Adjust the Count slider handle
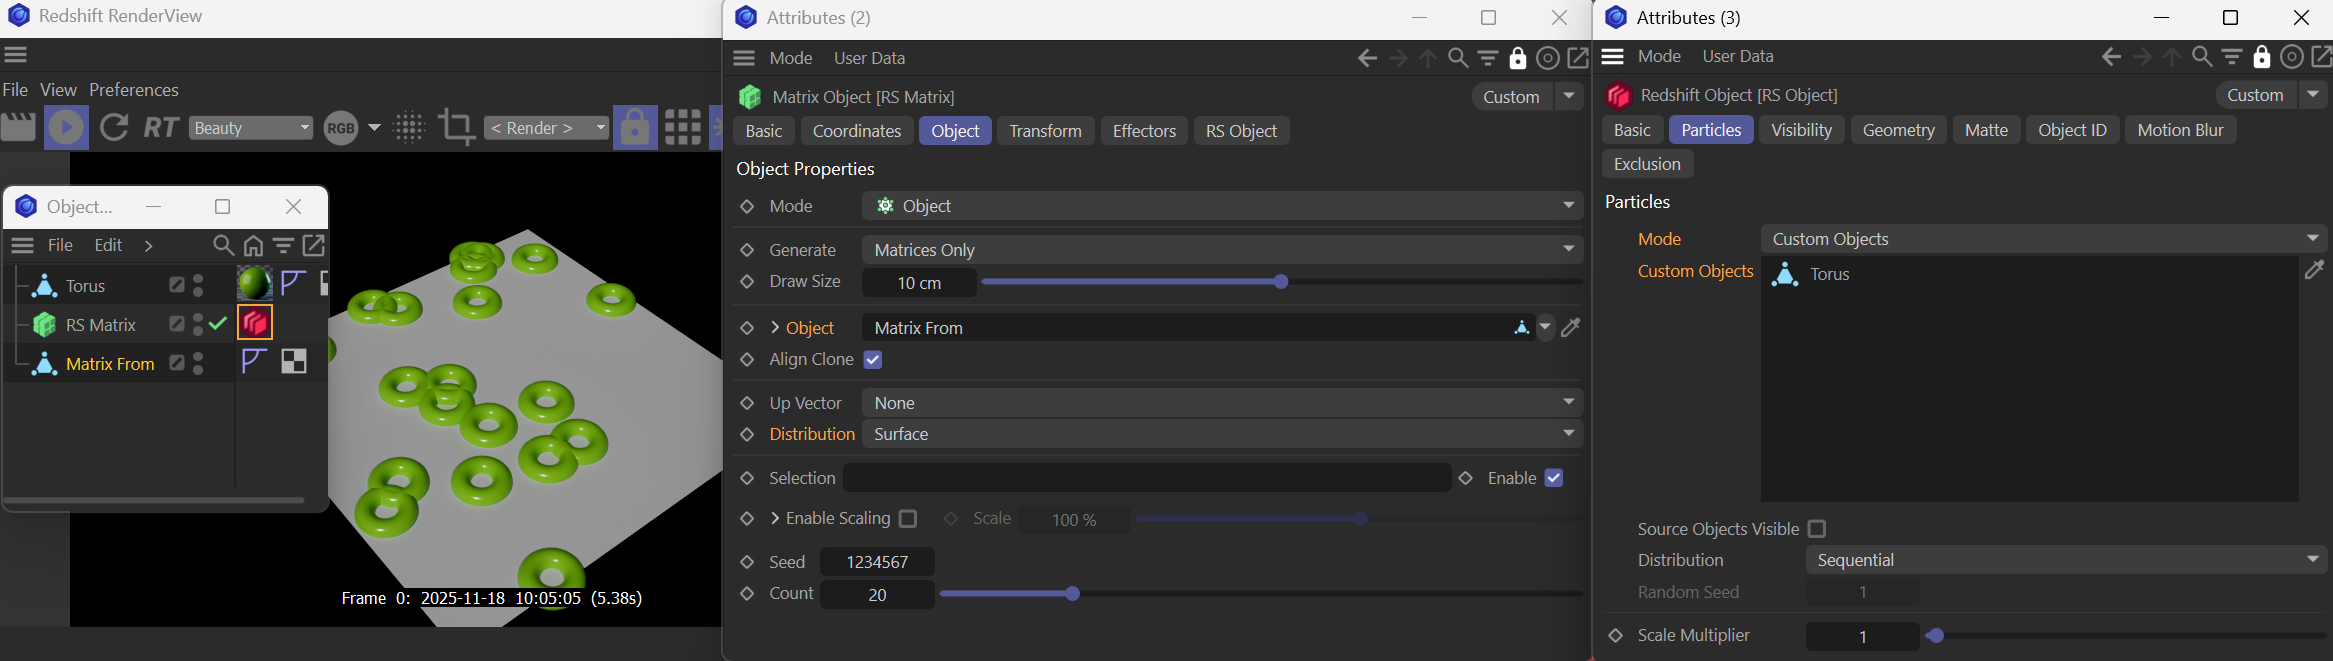 [1072, 594]
